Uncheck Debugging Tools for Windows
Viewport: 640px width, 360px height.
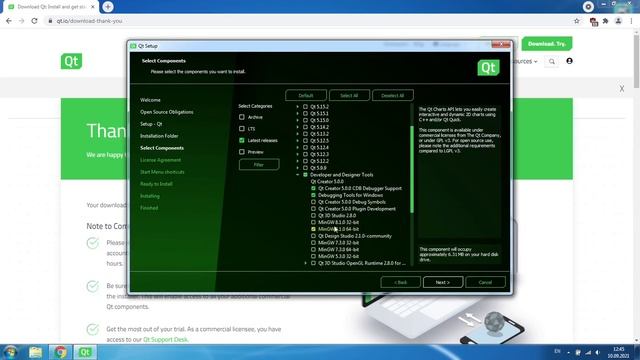tap(313, 195)
